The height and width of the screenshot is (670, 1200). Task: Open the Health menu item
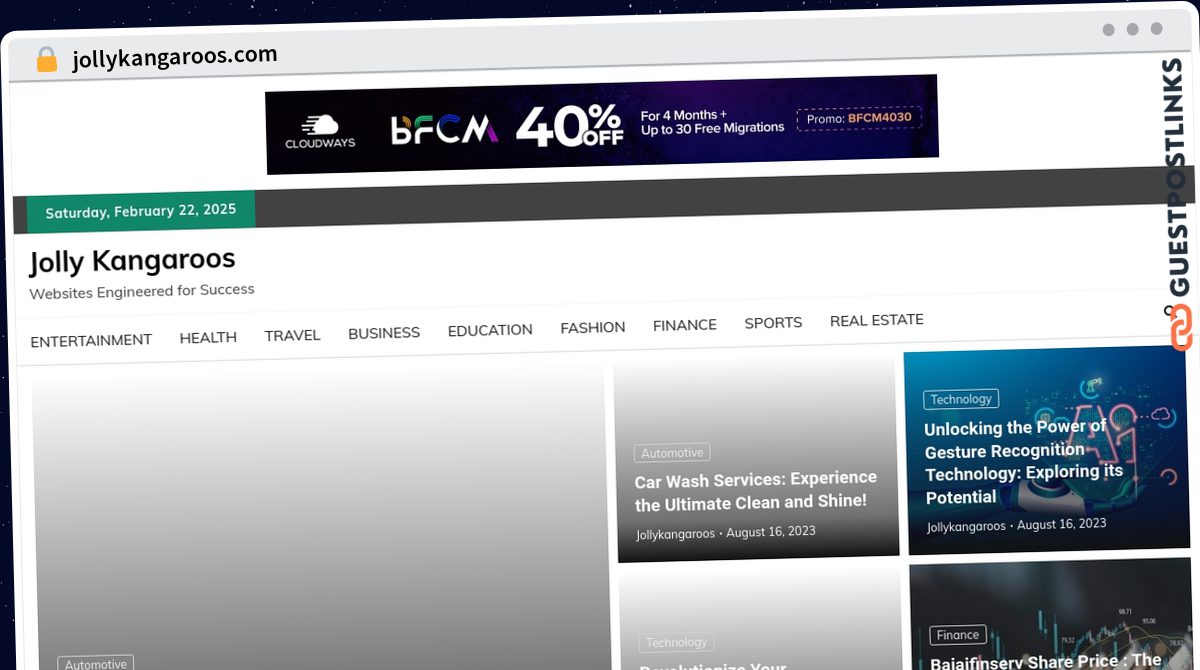[x=208, y=337]
